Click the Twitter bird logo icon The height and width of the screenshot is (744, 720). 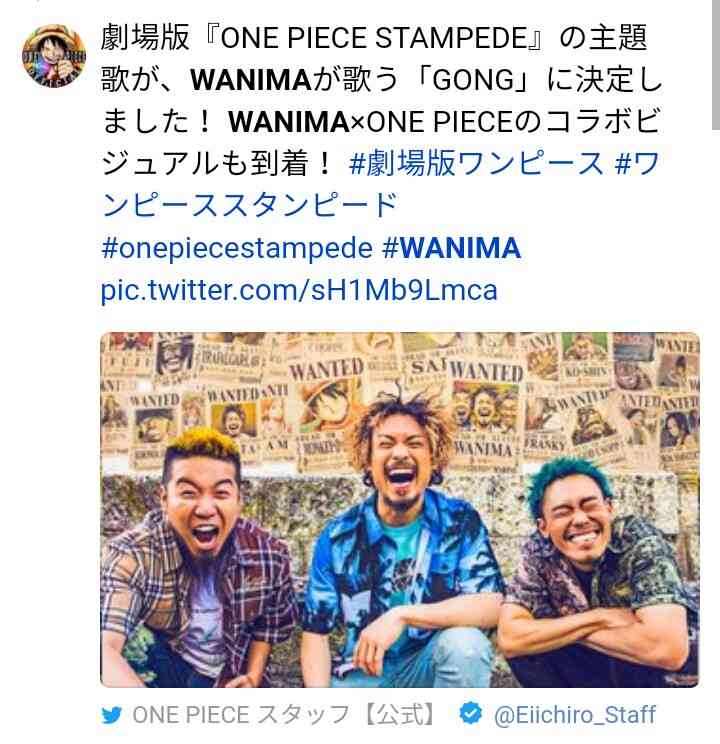pos(112,715)
